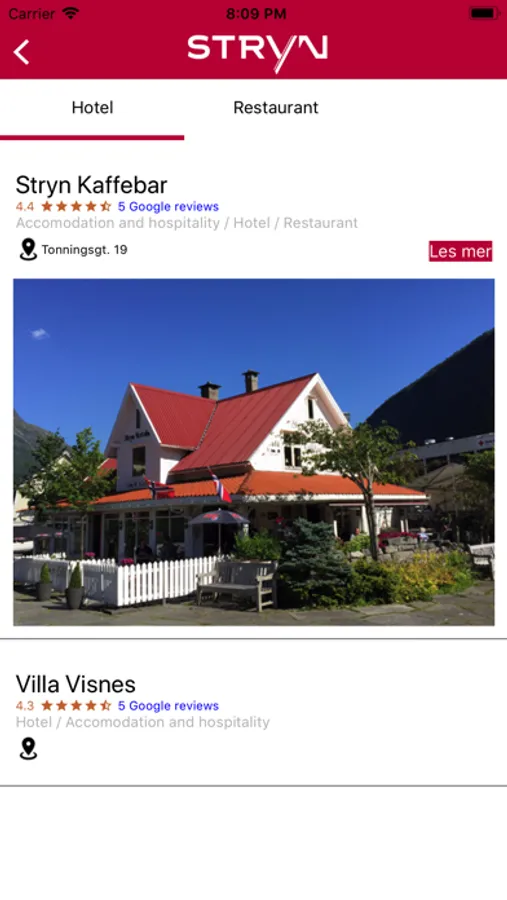
Task: Click the Villa Visnes title
Action: click(x=76, y=684)
